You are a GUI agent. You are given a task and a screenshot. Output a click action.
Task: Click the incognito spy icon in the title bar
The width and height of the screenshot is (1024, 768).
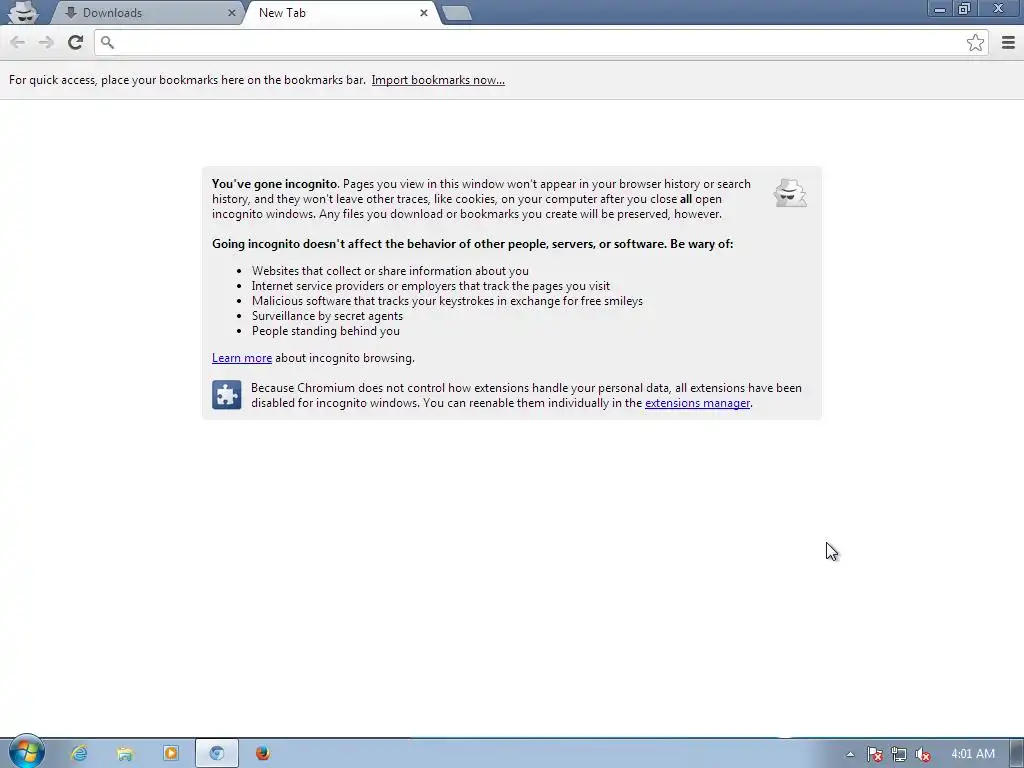[x=23, y=12]
